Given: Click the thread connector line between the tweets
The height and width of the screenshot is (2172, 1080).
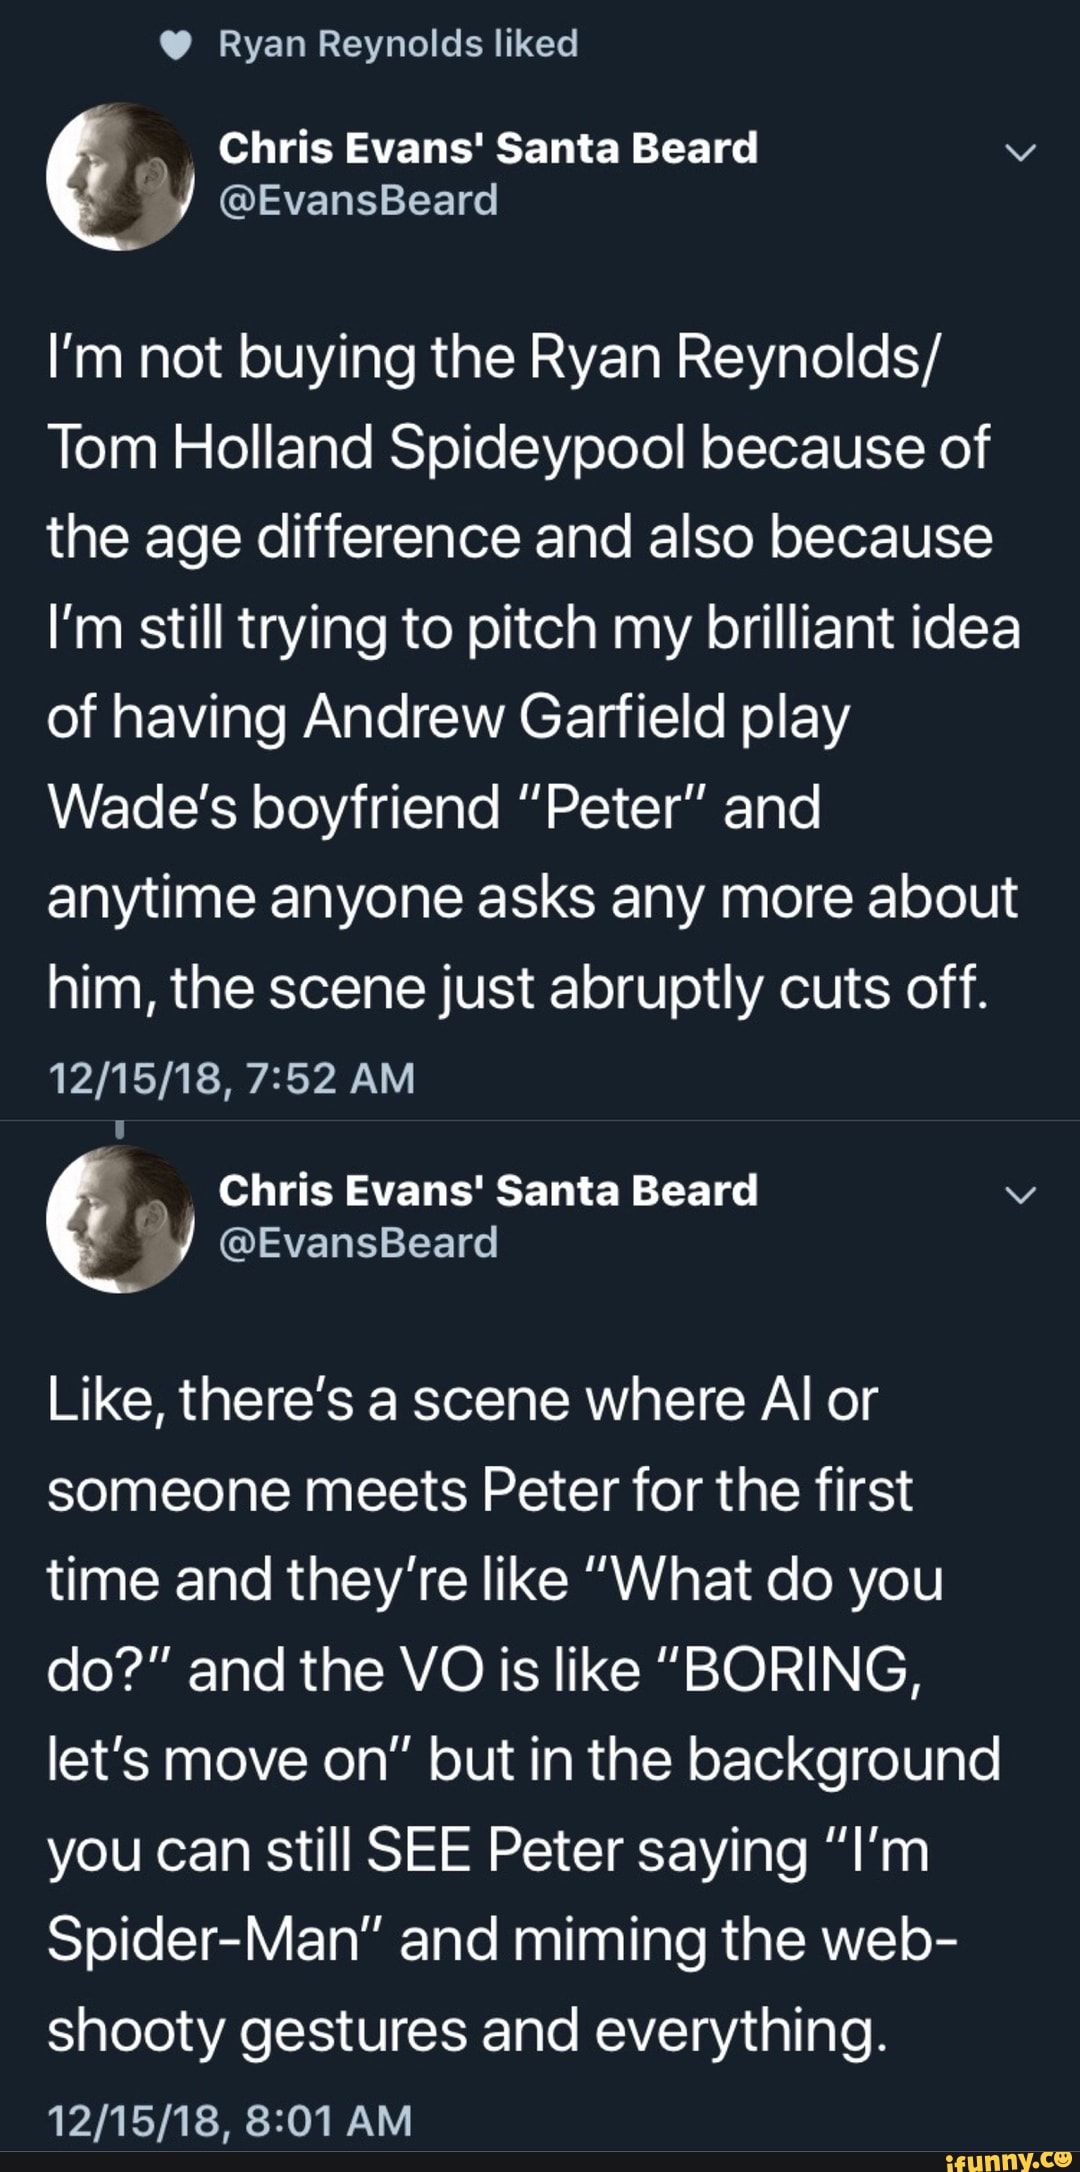Looking at the screenshot, I should click(120, 1130).
